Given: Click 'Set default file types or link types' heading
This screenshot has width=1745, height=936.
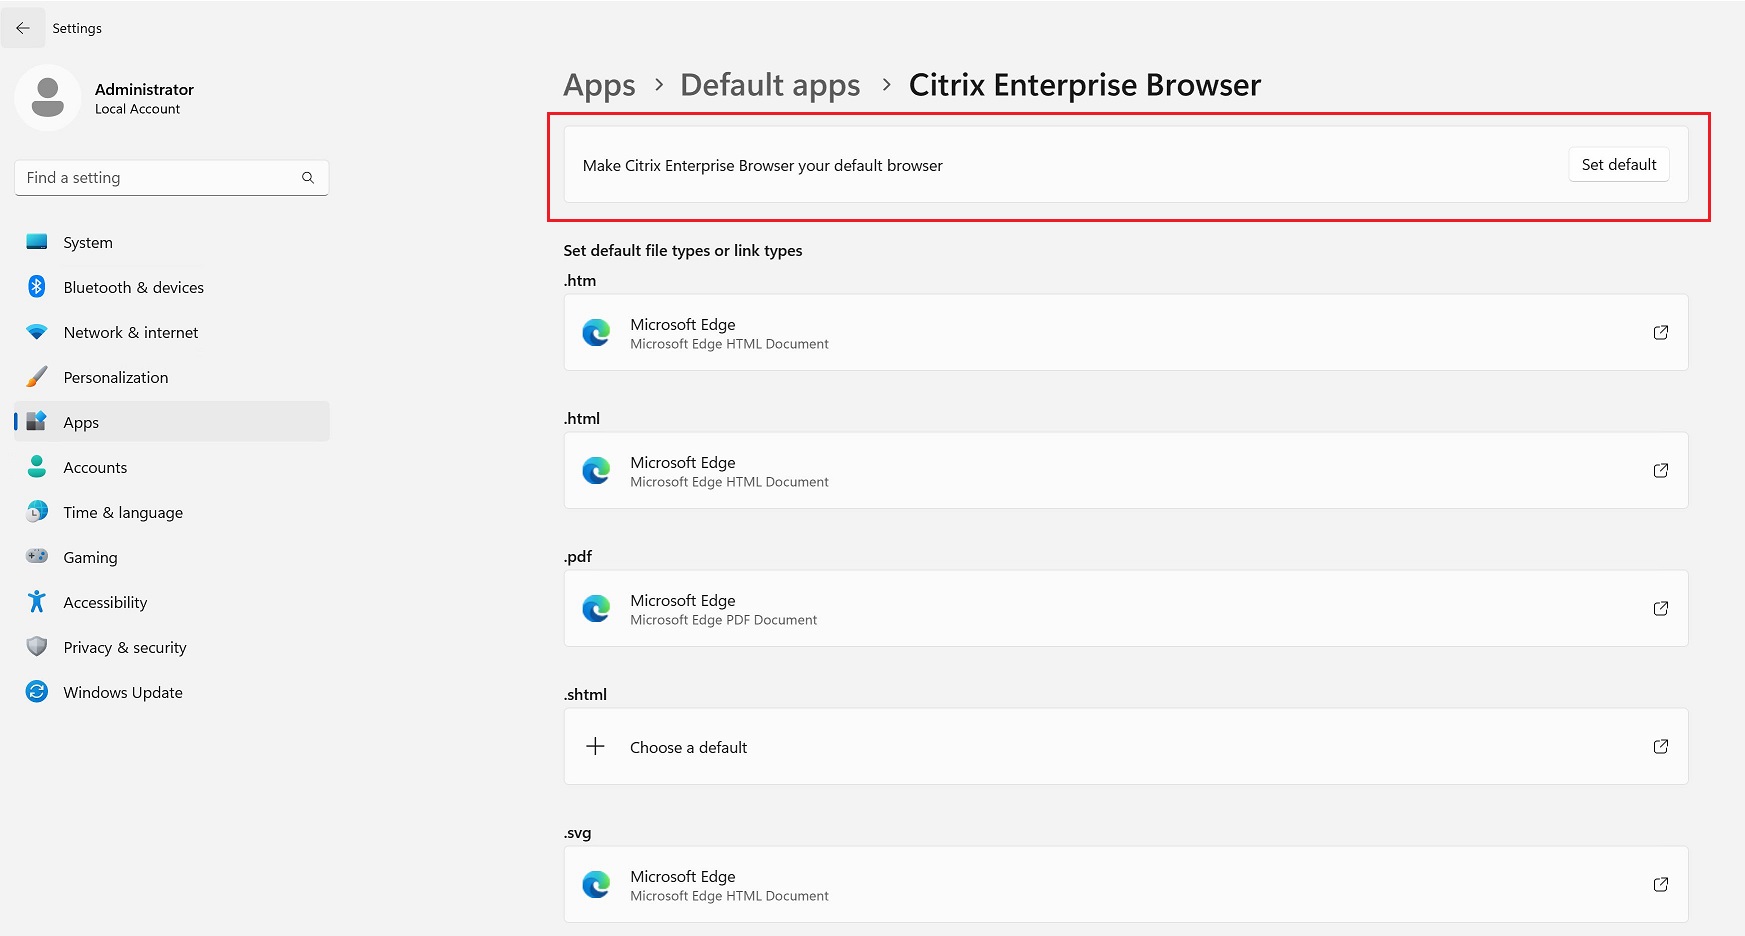Looking at the screenshot, I should pos(683,251).
